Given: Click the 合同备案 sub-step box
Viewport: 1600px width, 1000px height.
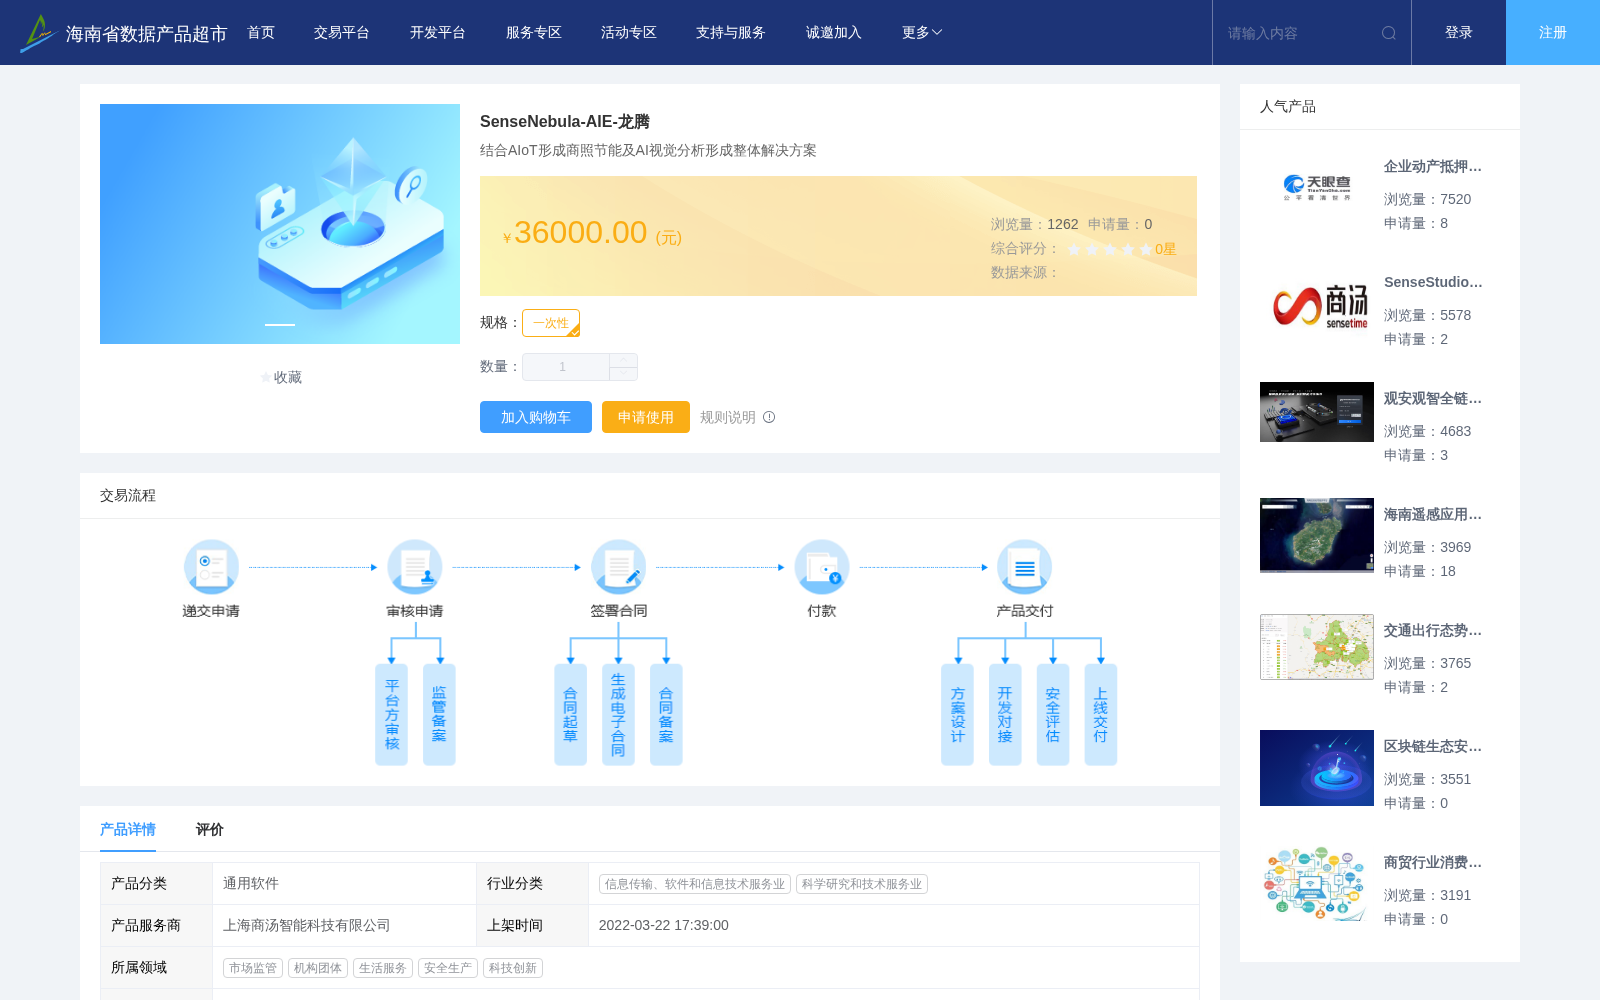Looking at the screenshot, I should point(666,714).
